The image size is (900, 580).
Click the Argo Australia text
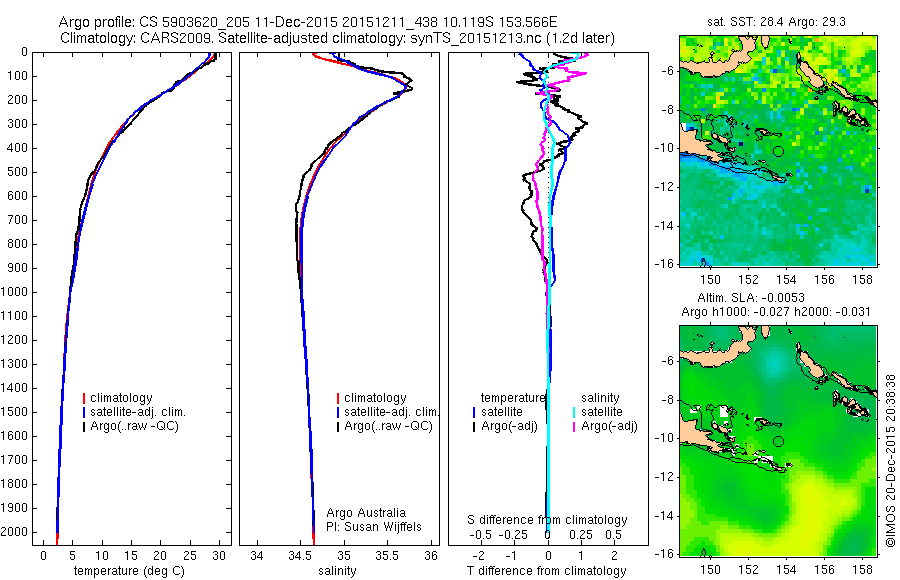click(366, 513)
